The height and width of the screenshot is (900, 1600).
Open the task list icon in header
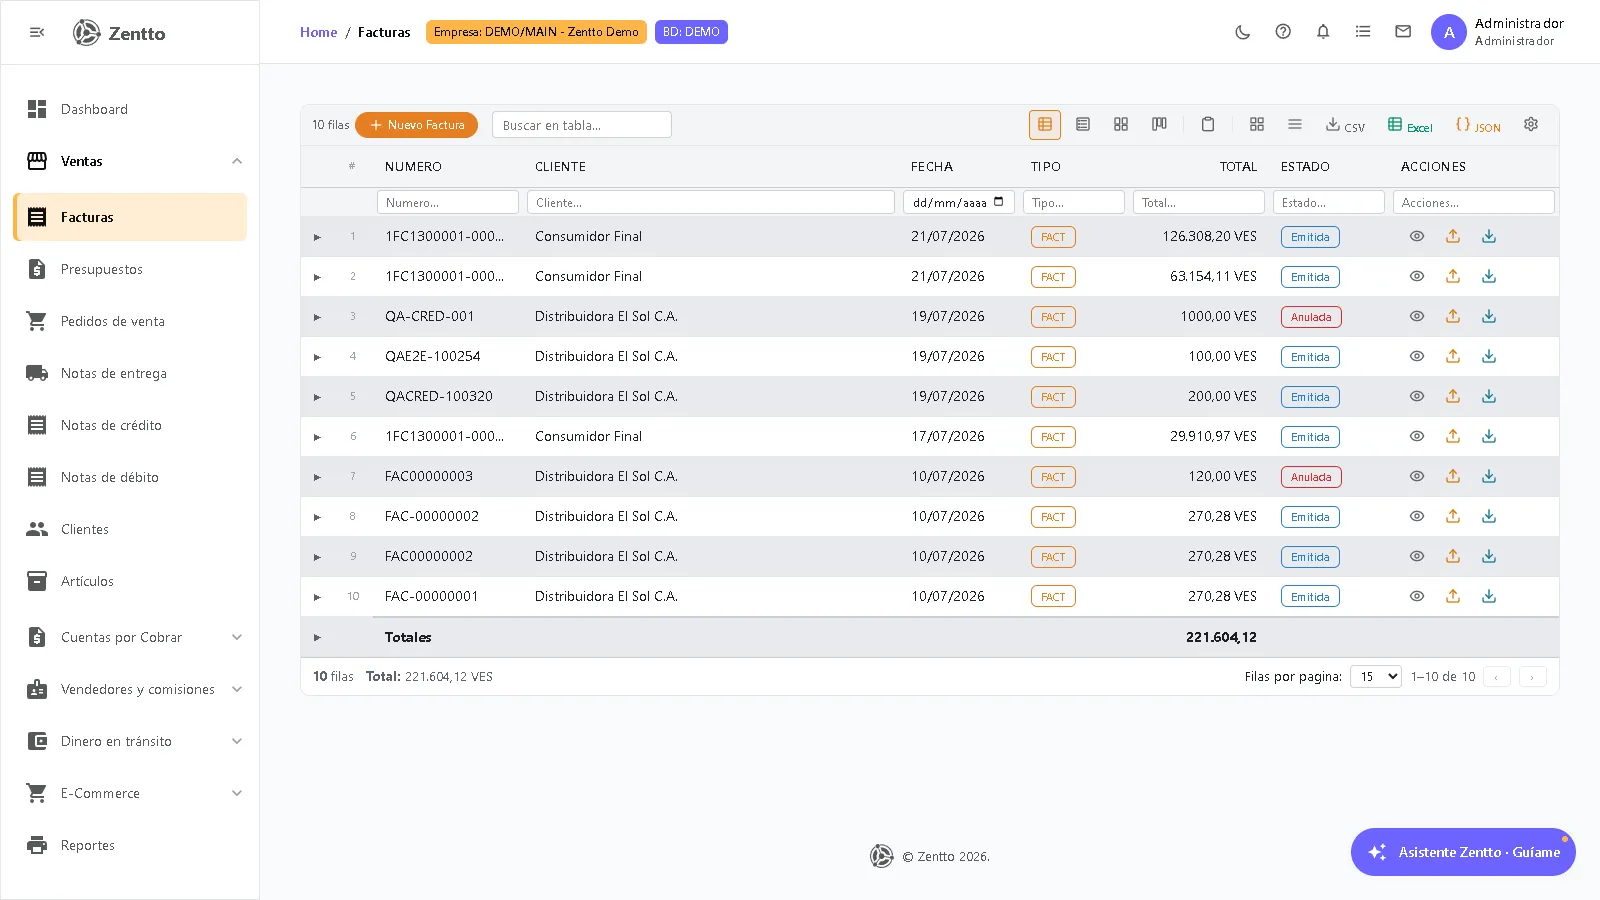coord(1363,32)
